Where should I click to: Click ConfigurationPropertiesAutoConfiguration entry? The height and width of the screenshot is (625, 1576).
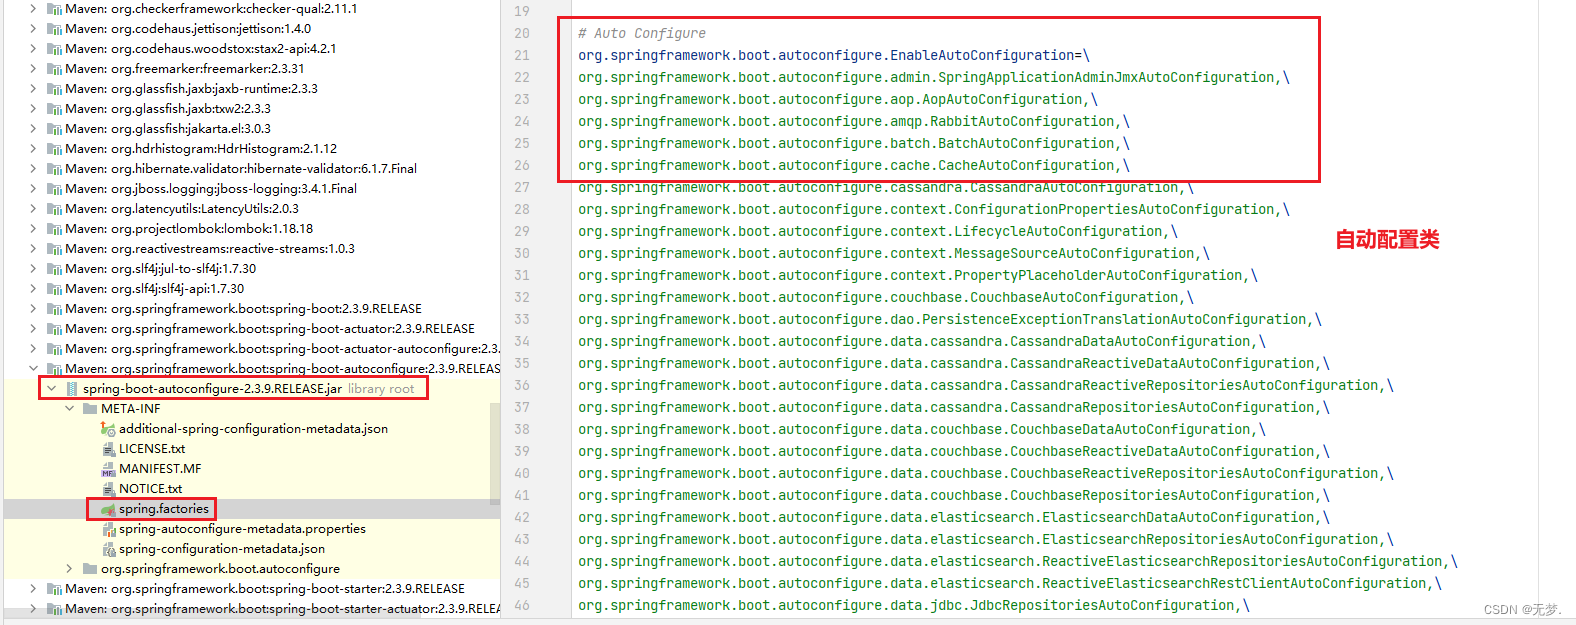(x=933, y=209)
